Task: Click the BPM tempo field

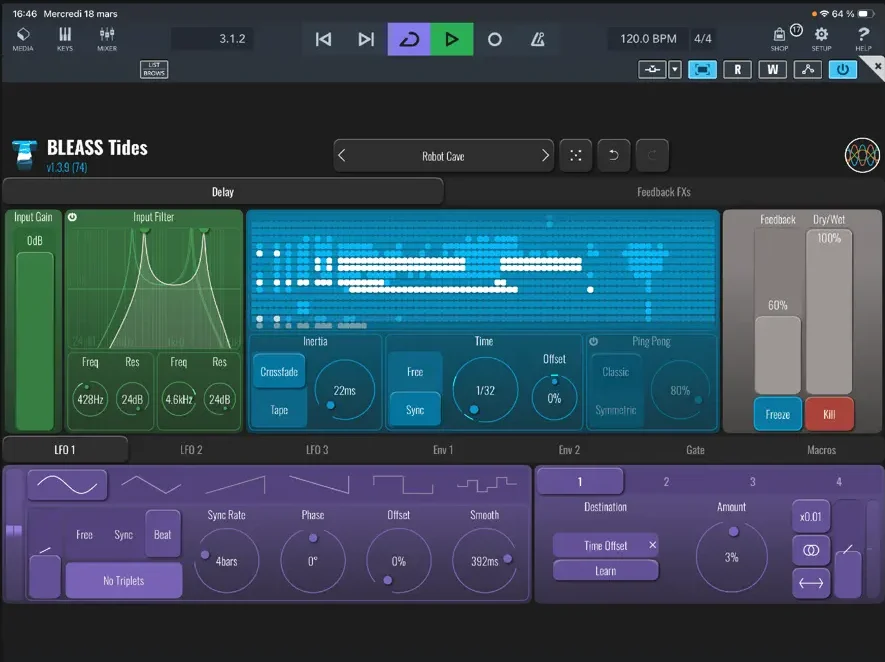Action: tap(648, 39)
